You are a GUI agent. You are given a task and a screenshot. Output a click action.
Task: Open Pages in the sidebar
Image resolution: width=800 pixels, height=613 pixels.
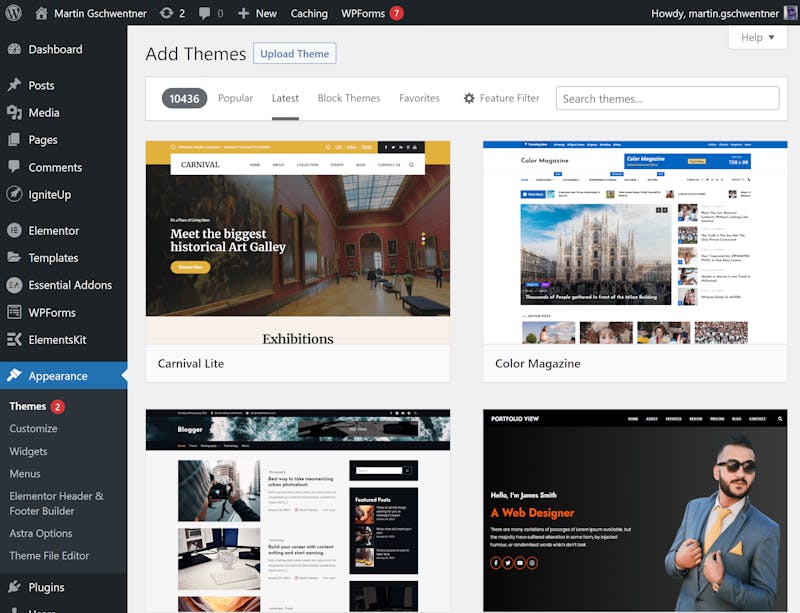(43, 140)
